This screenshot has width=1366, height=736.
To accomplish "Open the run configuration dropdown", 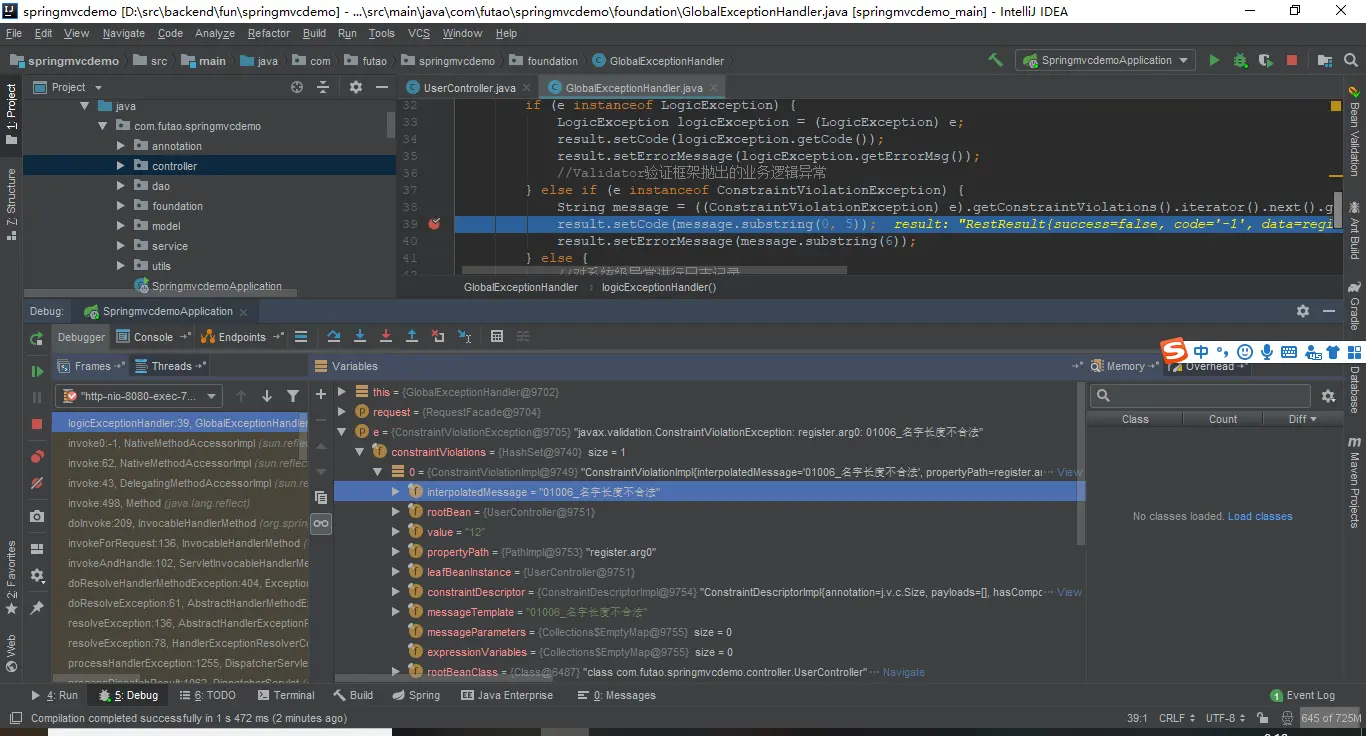I will (1105, 60).
